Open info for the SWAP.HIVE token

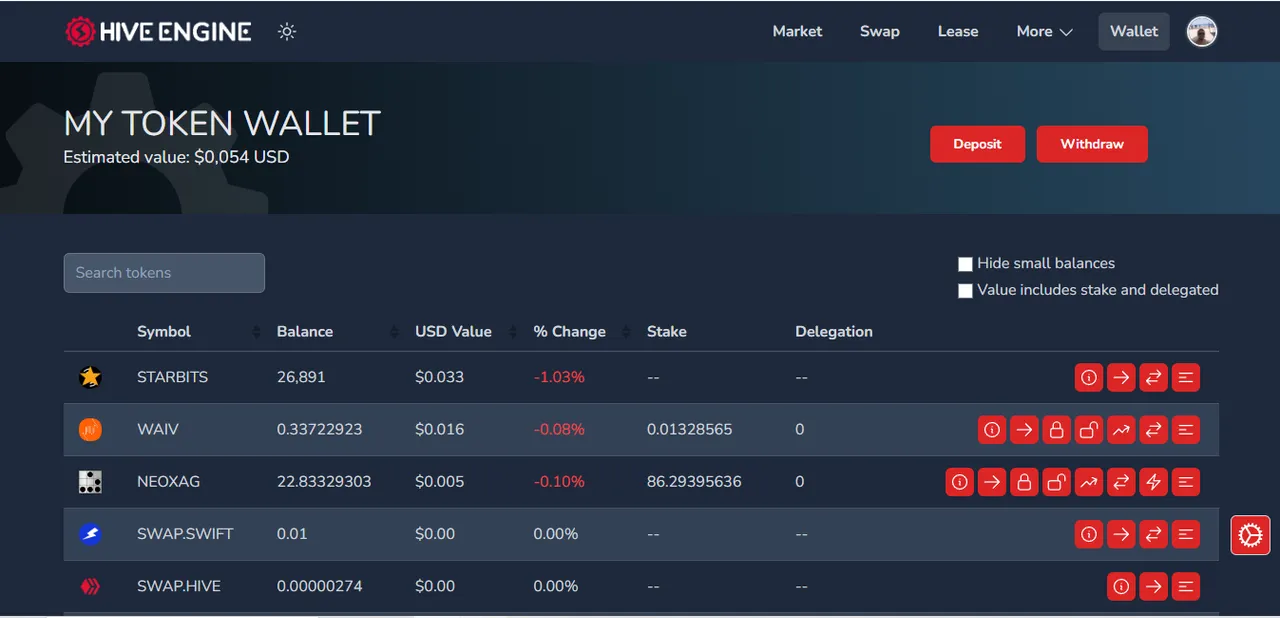1121,586
